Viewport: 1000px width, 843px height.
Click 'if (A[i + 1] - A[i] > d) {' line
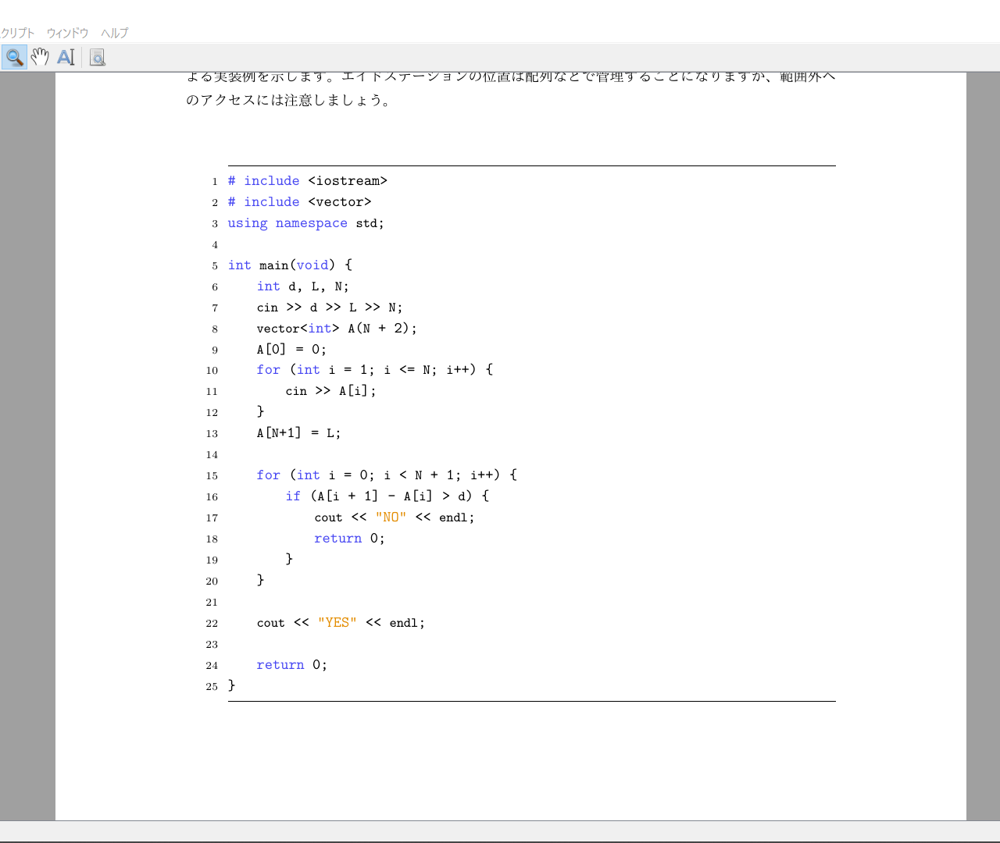click(x=387, y=496)
